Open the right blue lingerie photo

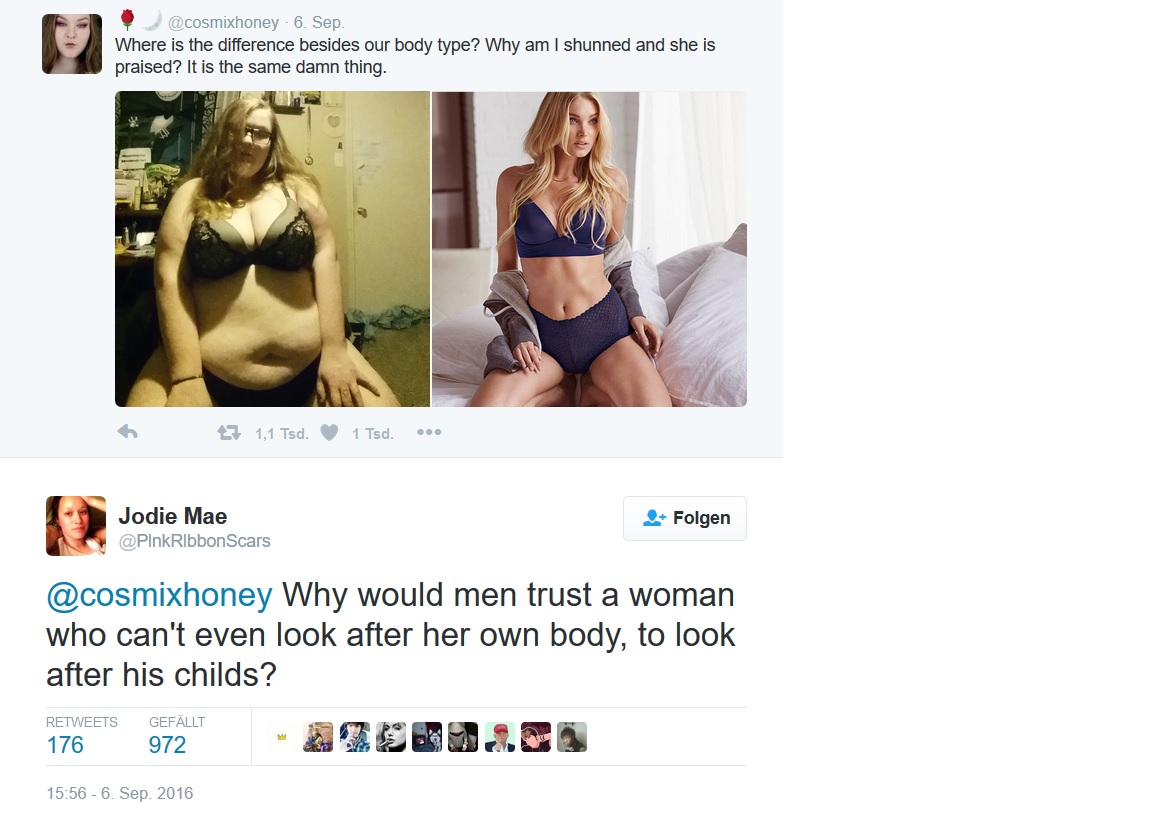[x=589, y=248]
